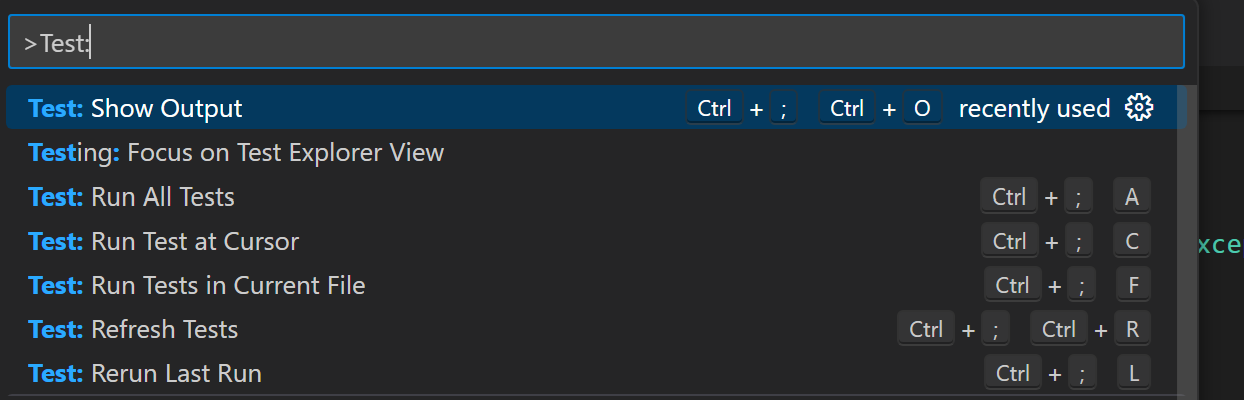Click the gear icon to configure keybinding
1244x400 pixels.
pyautogui.click(x=1139, y=108)
